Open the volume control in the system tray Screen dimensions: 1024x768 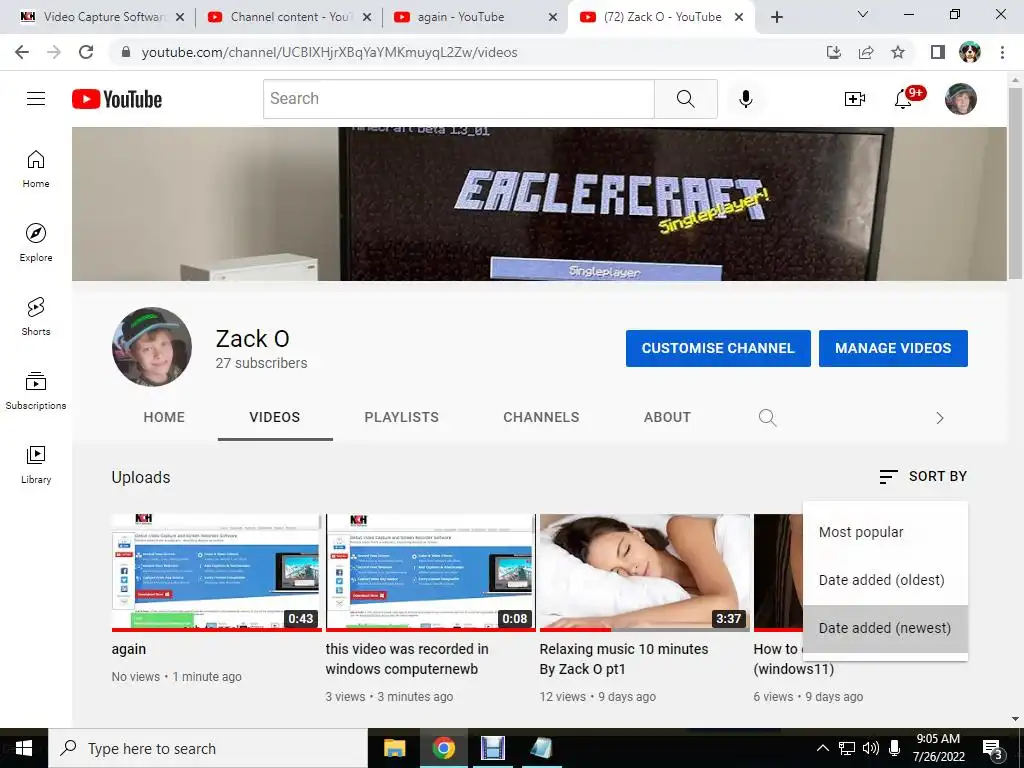point(871,748)
